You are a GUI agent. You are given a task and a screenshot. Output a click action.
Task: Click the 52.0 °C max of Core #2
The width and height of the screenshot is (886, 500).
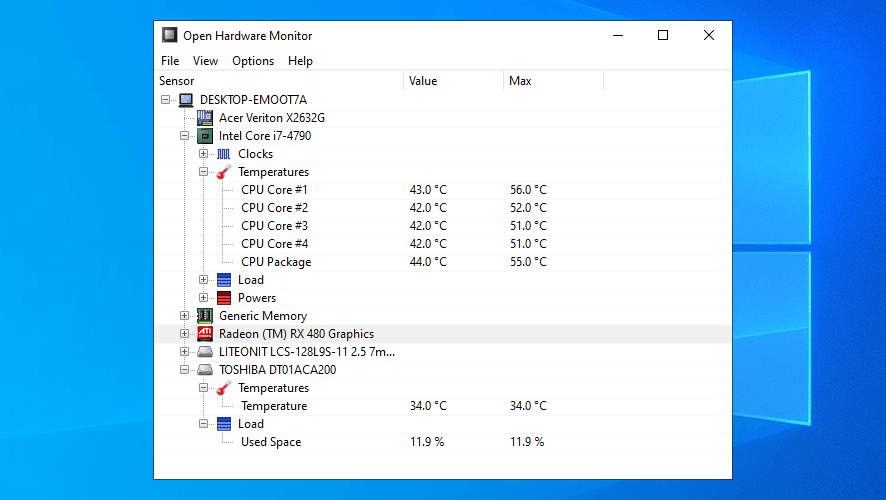click(528, 208)
